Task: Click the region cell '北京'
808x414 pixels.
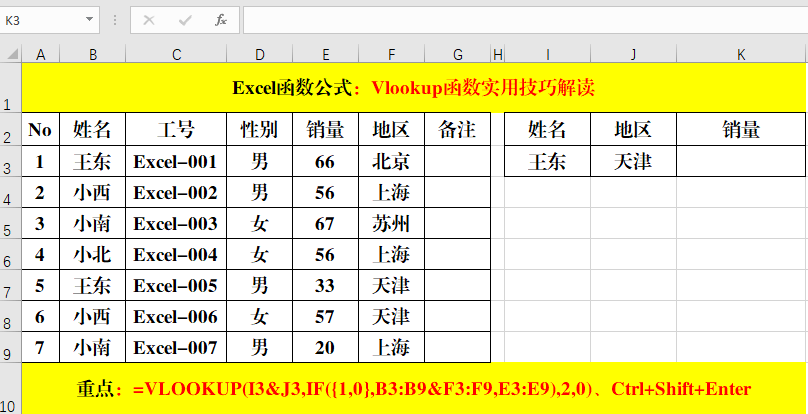Action: (392, 161)
